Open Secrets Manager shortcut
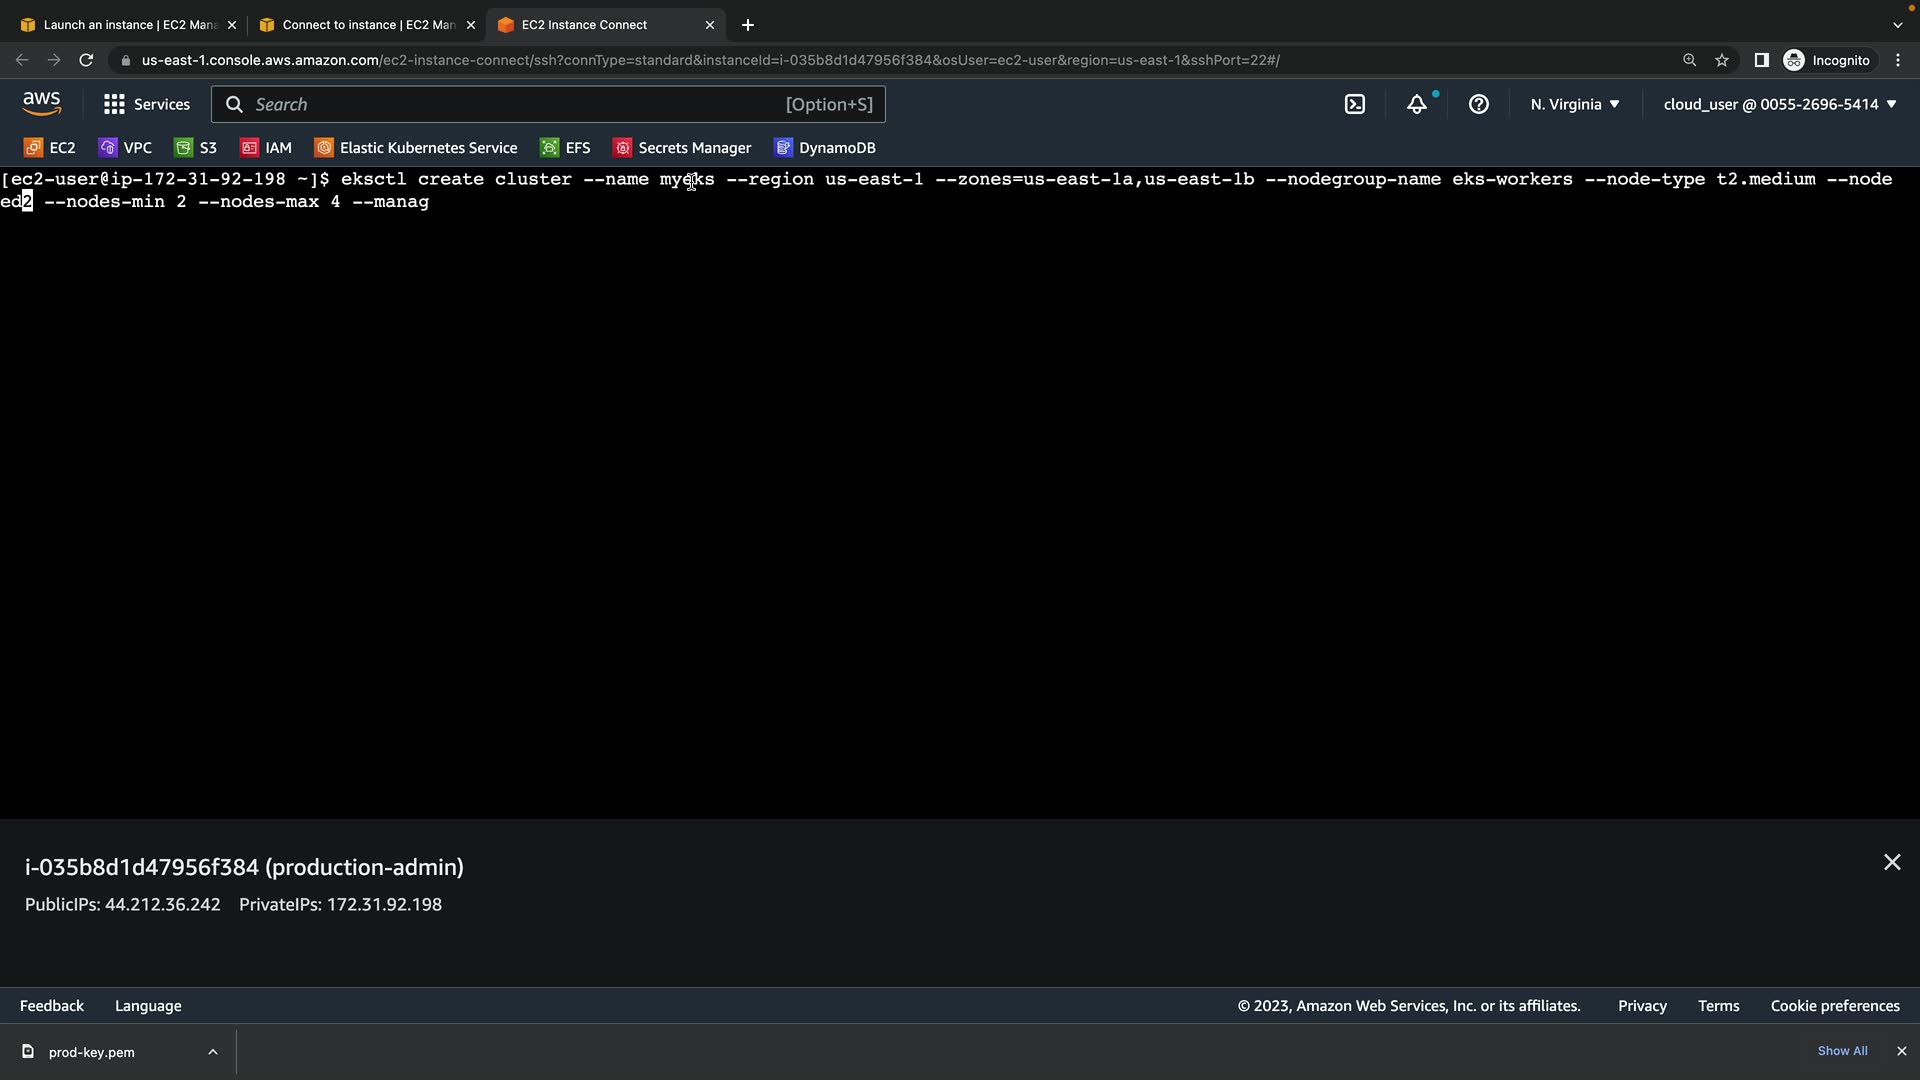The image size is (1920, 1080). pyautogui.click(x=682, y=148)
